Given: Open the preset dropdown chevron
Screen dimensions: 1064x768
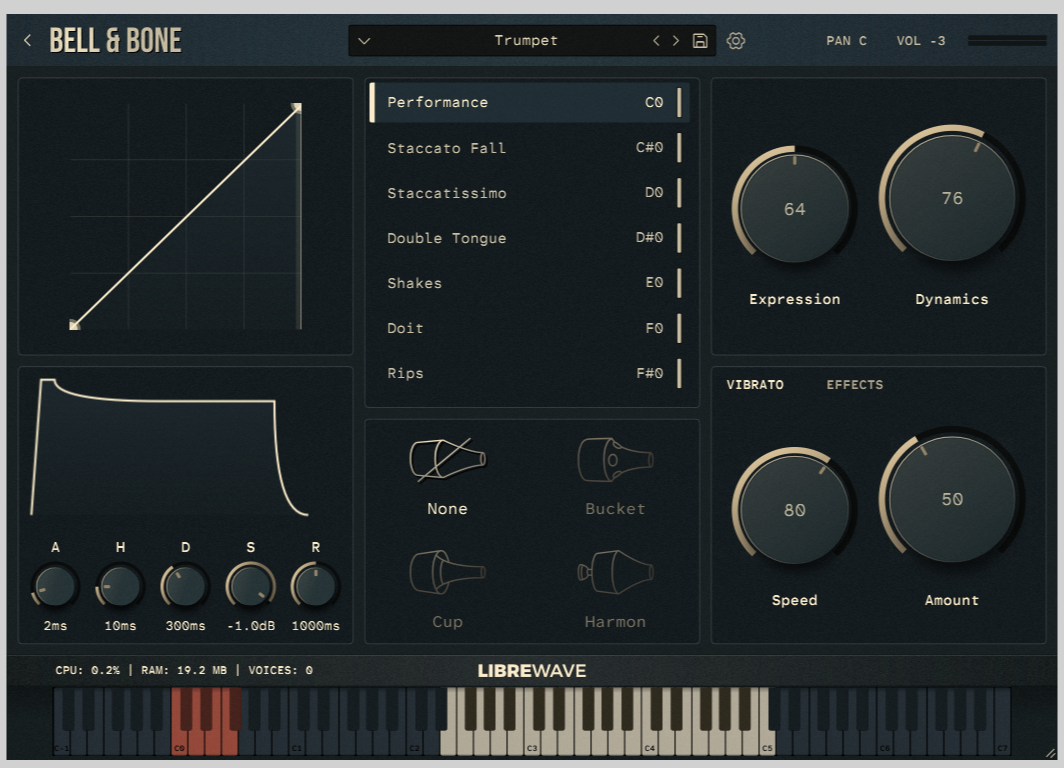Looking at the screenshot, I should 364,41.
